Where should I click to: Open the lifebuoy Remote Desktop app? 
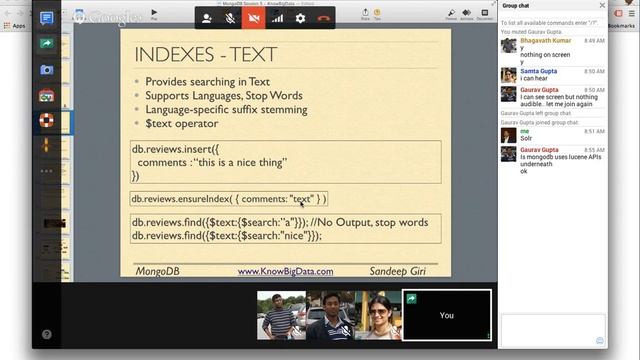[47, 120]
